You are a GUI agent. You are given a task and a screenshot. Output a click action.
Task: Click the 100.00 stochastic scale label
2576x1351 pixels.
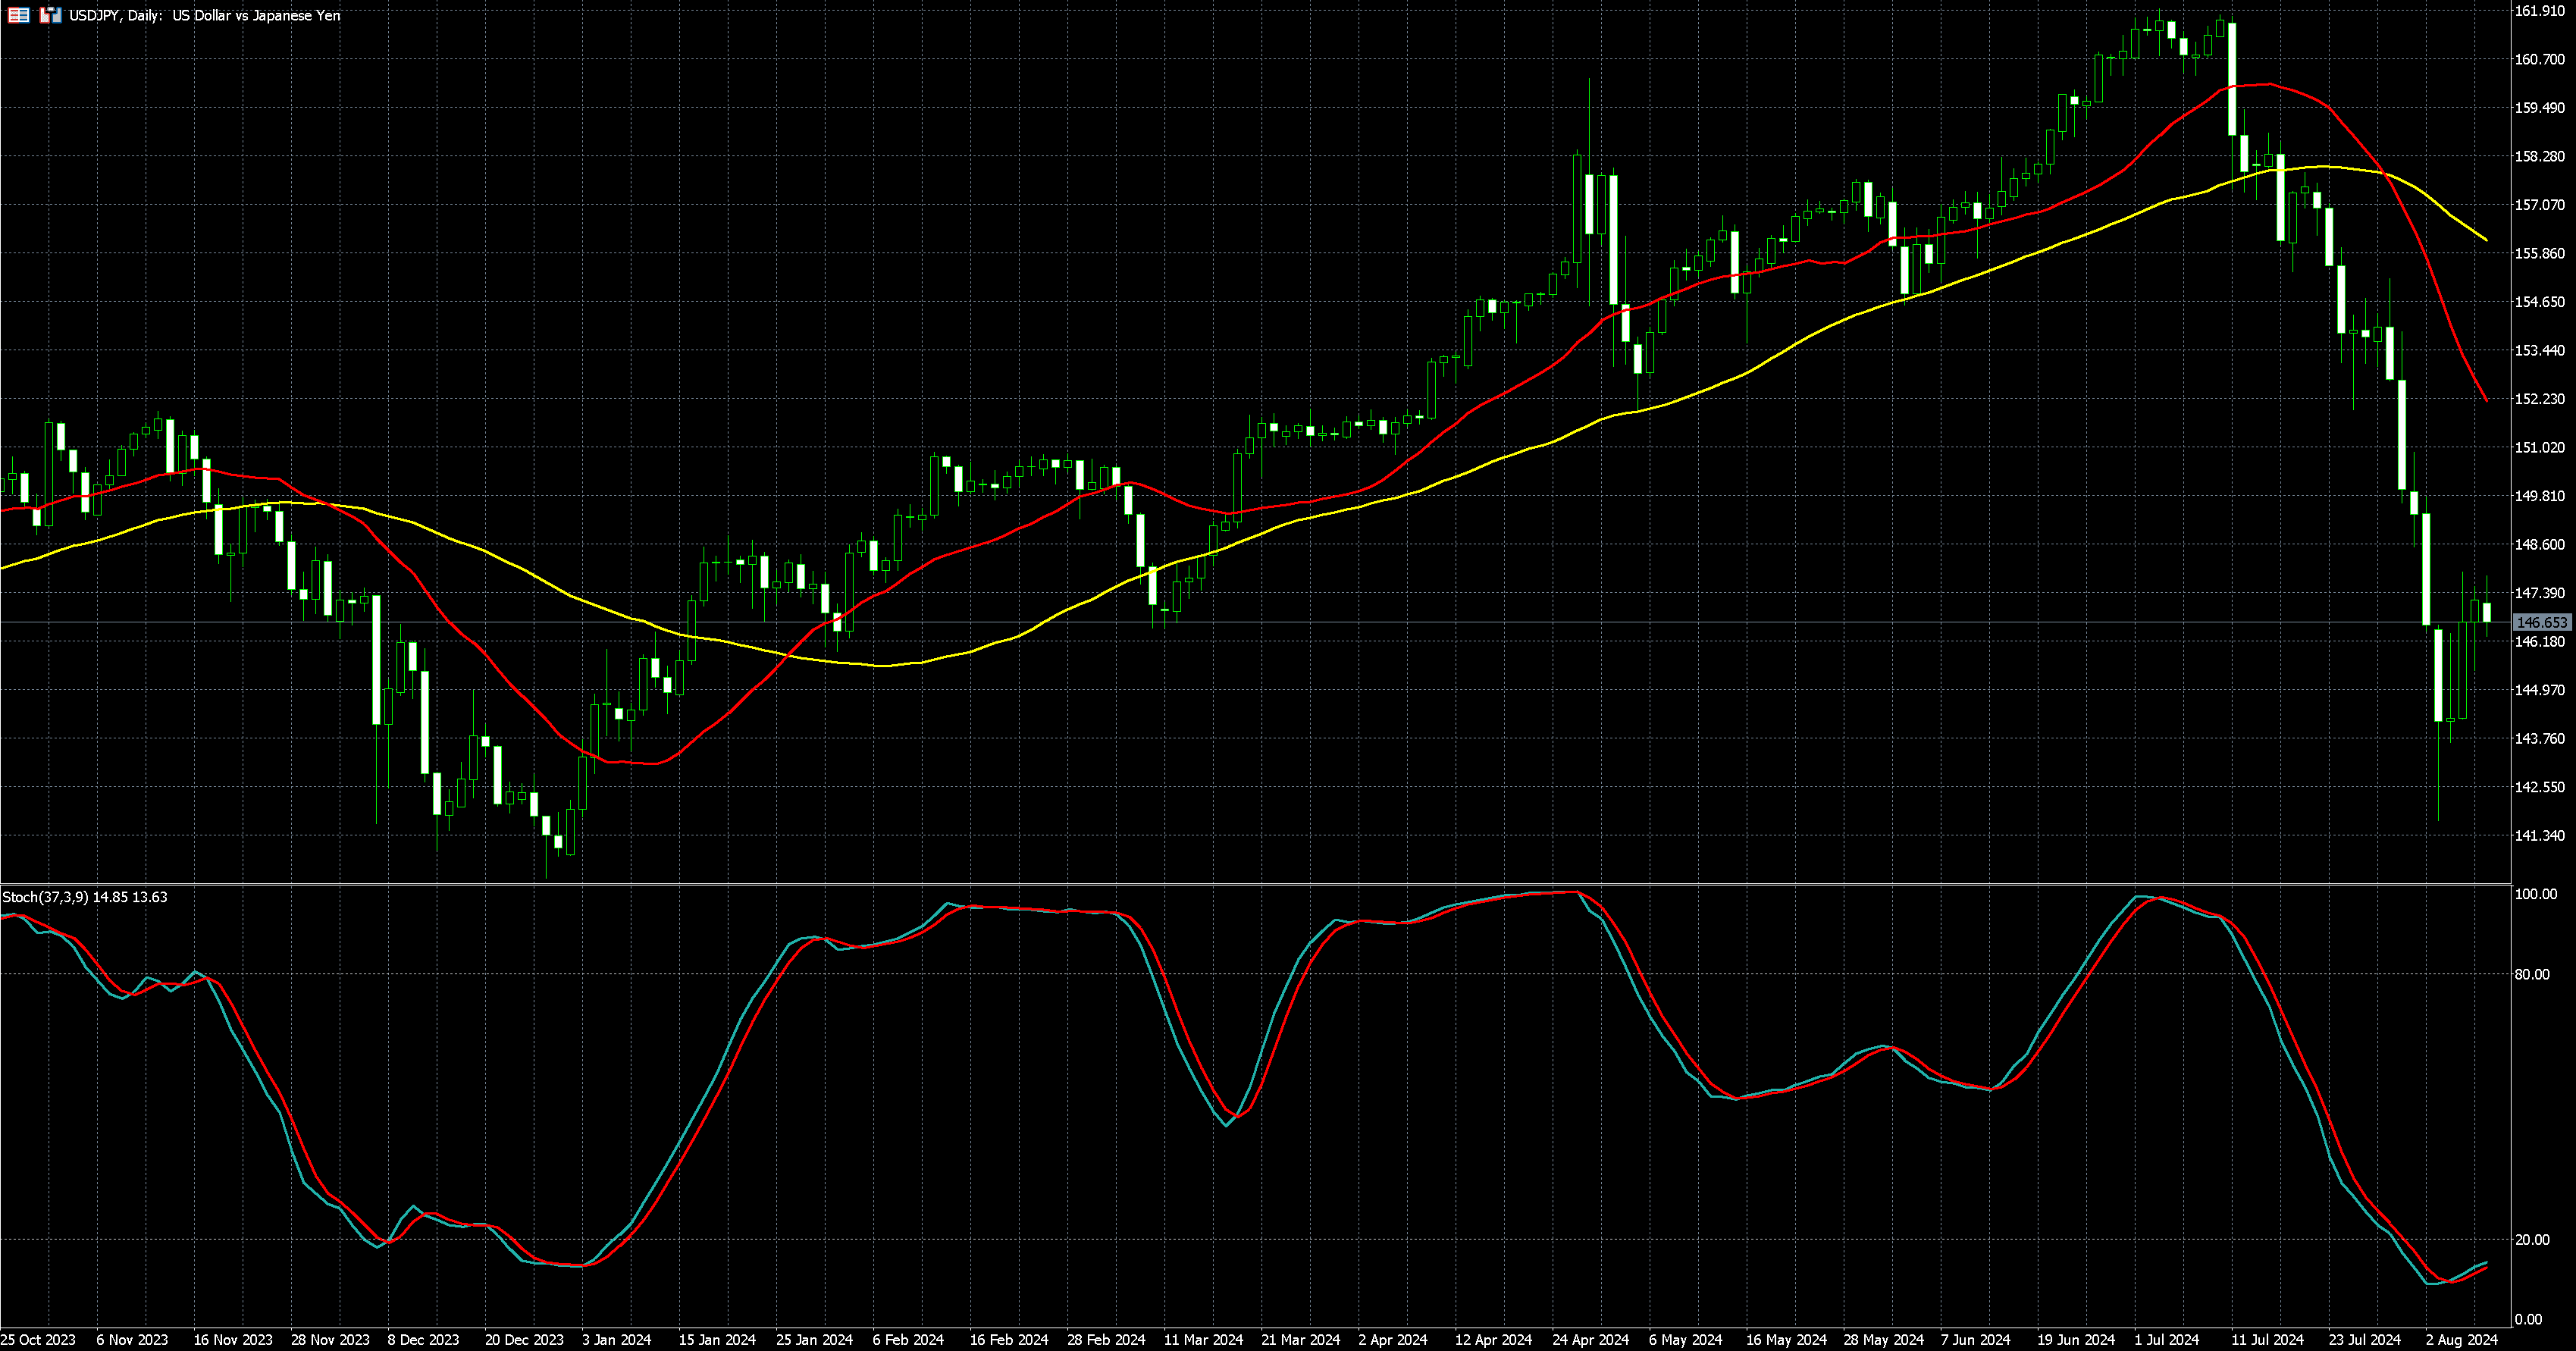[x=2536, y=894]
